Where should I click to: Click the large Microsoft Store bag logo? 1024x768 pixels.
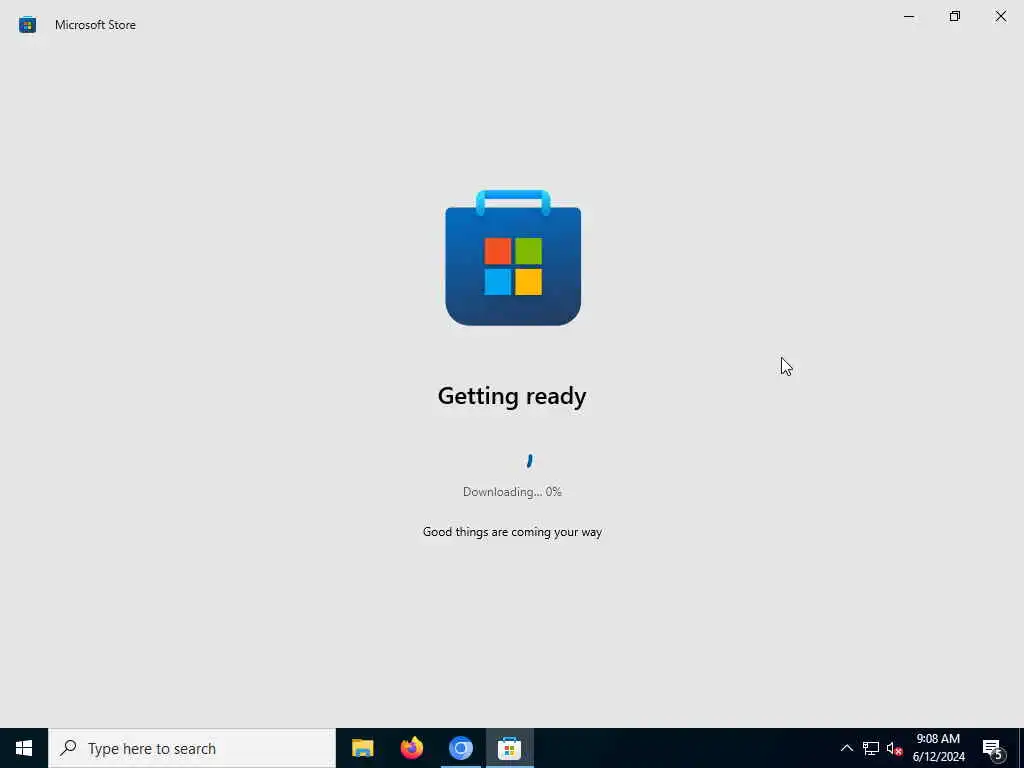[x=513, y=257]
